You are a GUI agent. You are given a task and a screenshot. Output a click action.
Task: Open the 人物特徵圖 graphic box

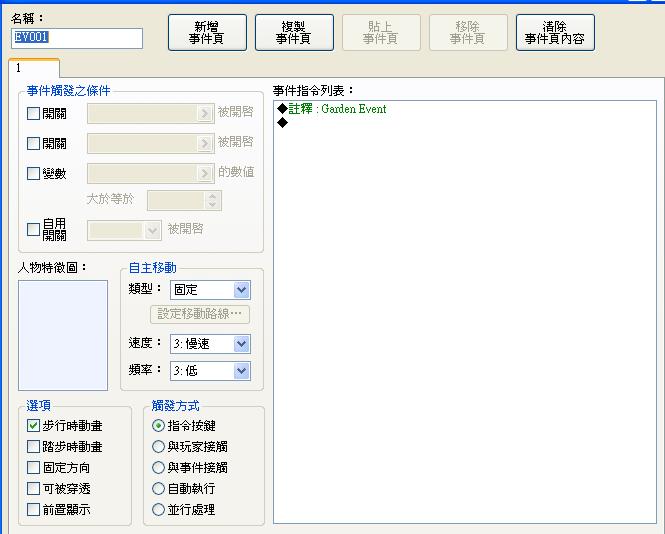[63, 335]
